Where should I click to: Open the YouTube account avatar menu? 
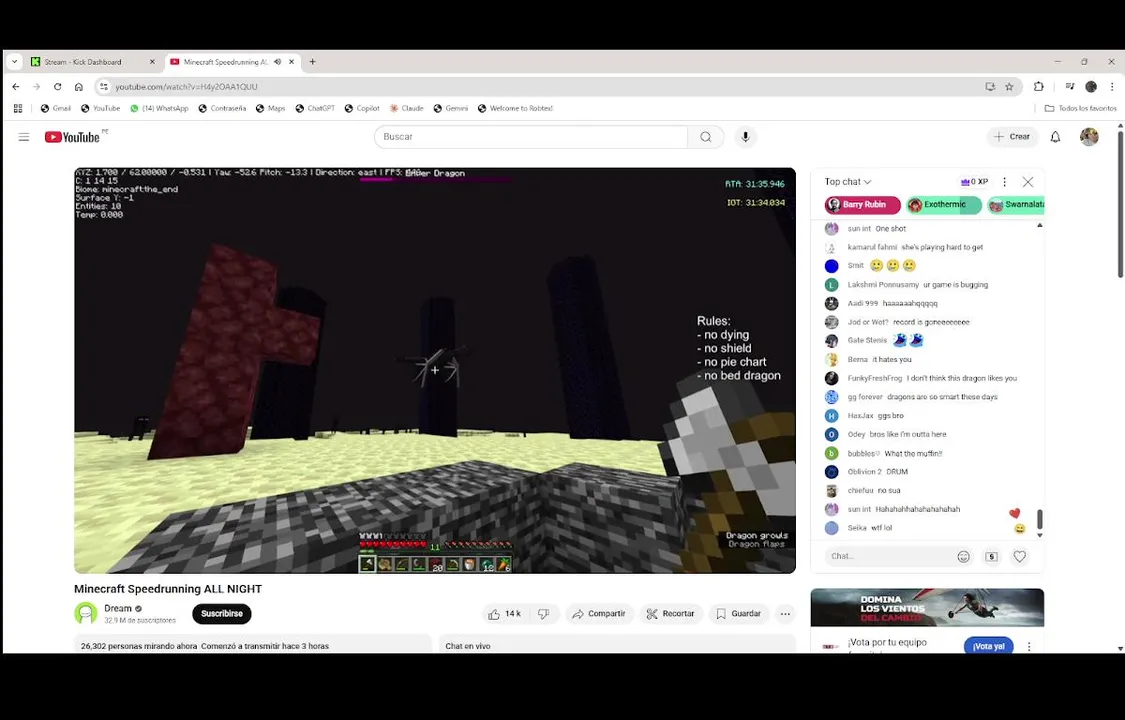[x=1089, y=137]
